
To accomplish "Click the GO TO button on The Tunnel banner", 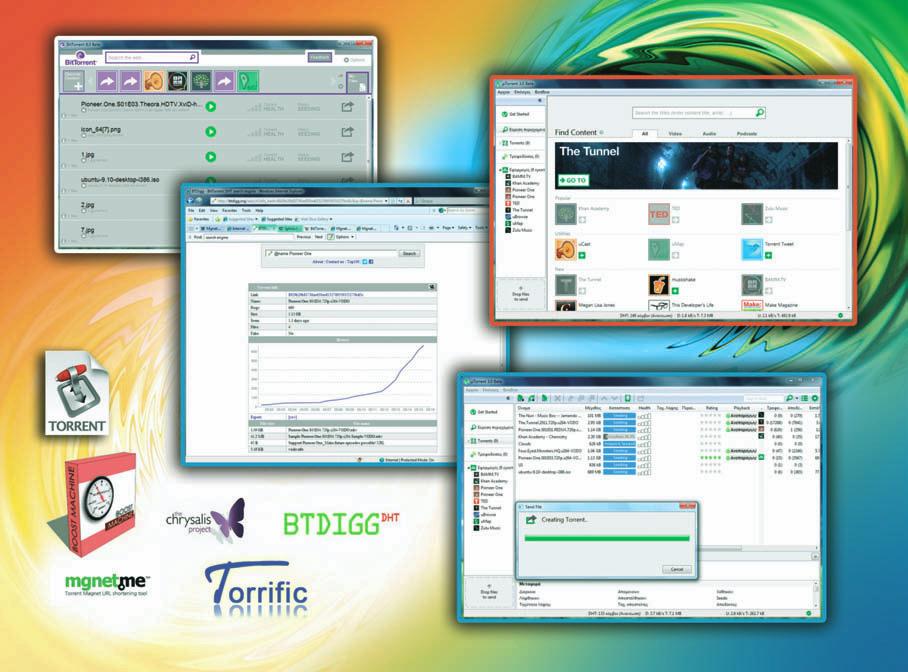I will coord(573,180).
